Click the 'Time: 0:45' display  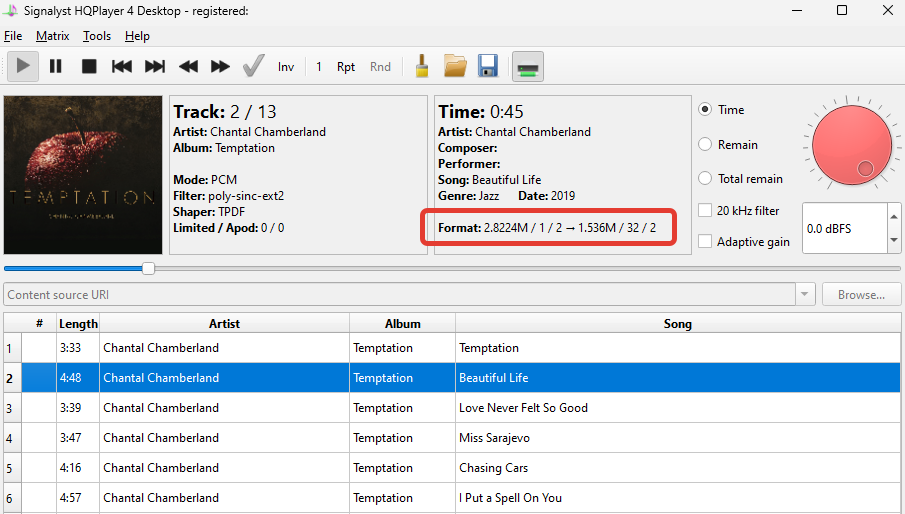pyautogui.click(x=481, y=111)
